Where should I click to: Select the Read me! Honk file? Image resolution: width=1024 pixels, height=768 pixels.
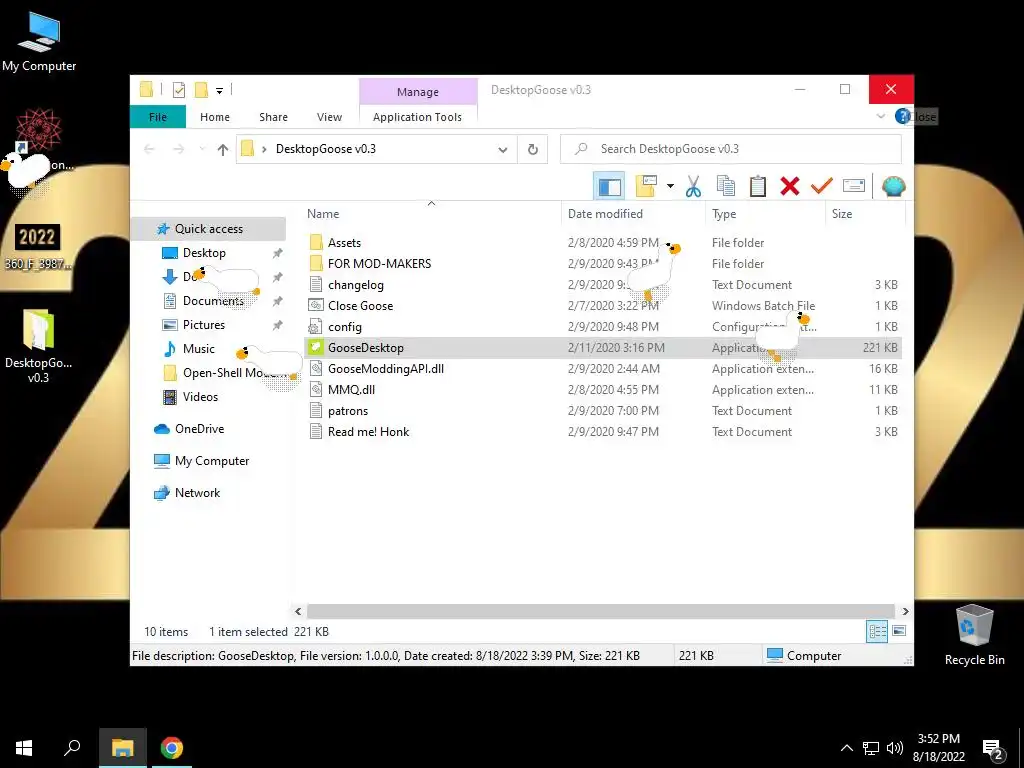click(368, 432)
